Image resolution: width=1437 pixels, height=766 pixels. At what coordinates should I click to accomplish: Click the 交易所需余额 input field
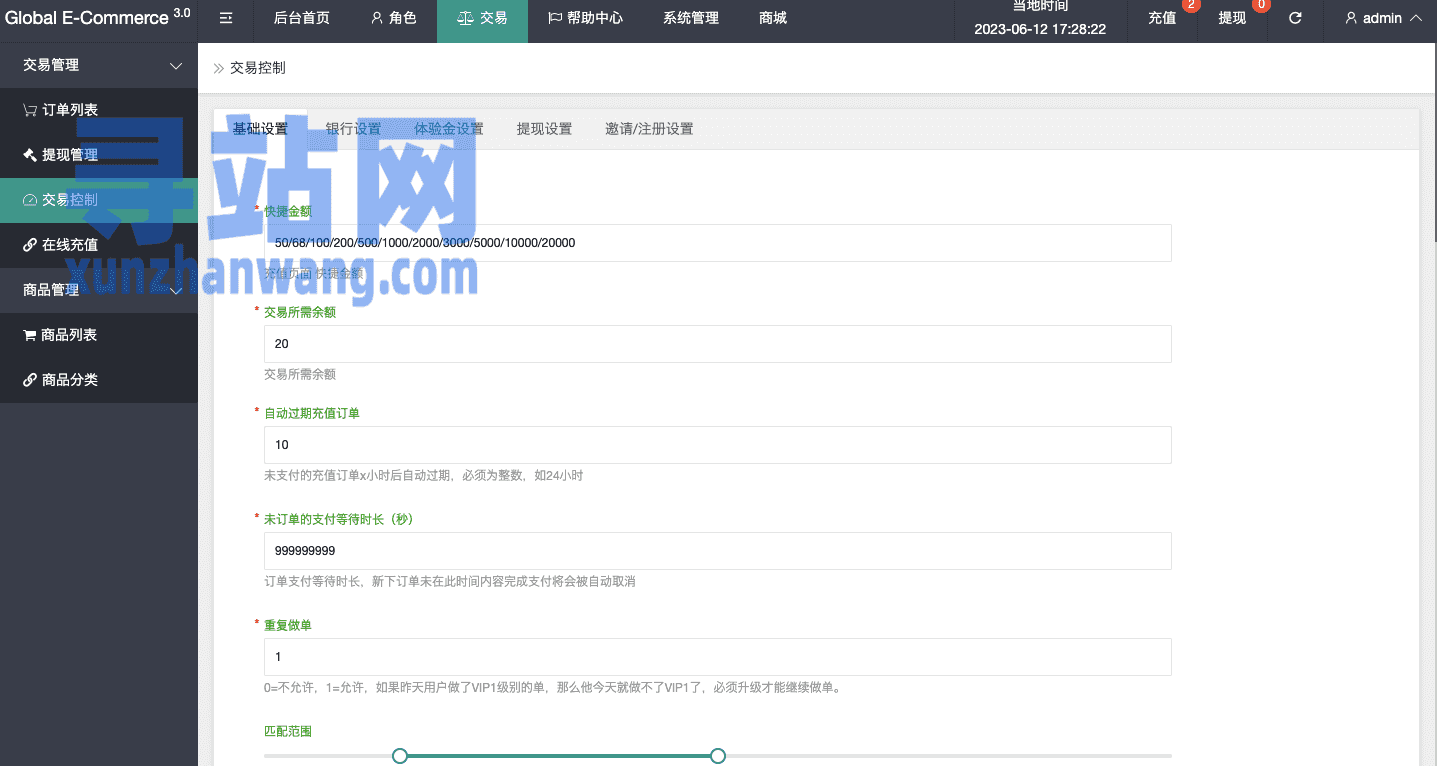717,344
